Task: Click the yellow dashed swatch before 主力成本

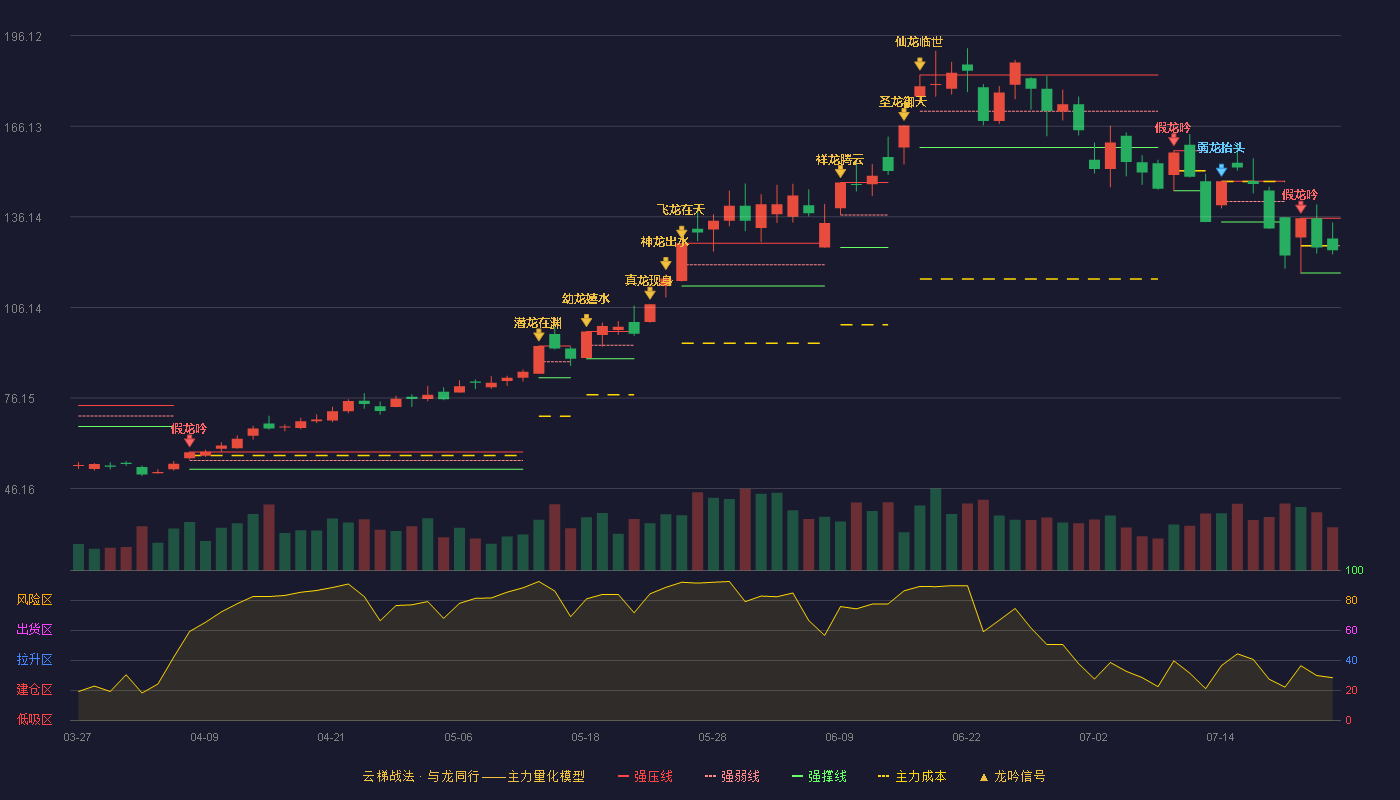Action: 883,777
